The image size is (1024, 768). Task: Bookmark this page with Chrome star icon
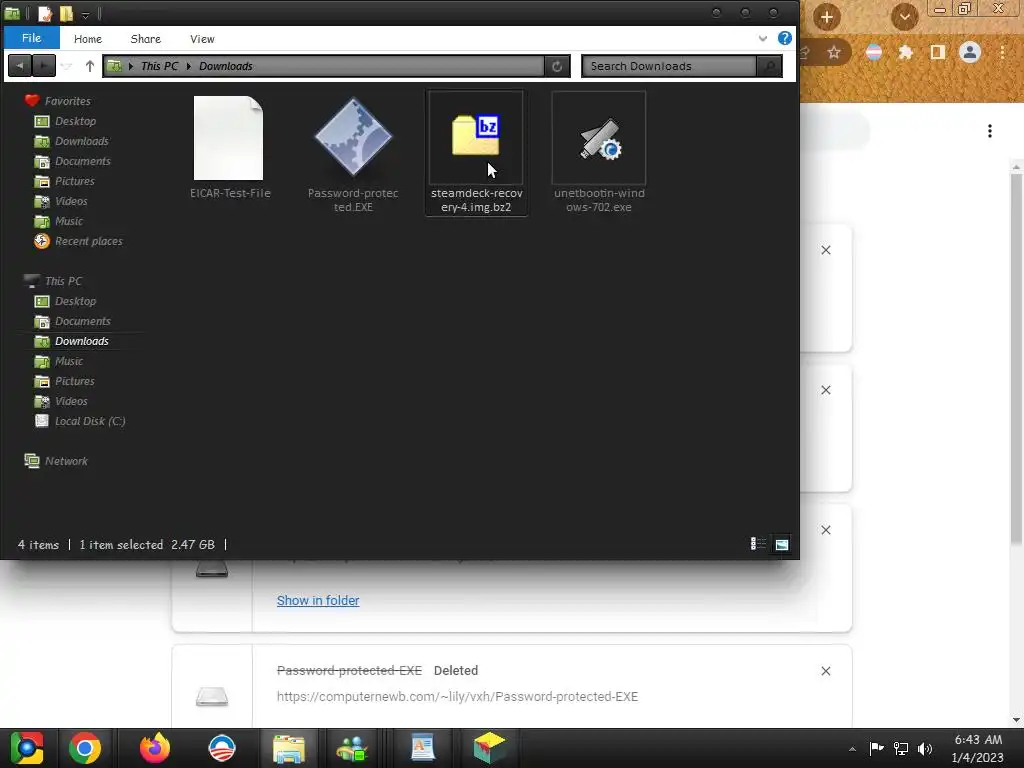click(x=834, y=52)
